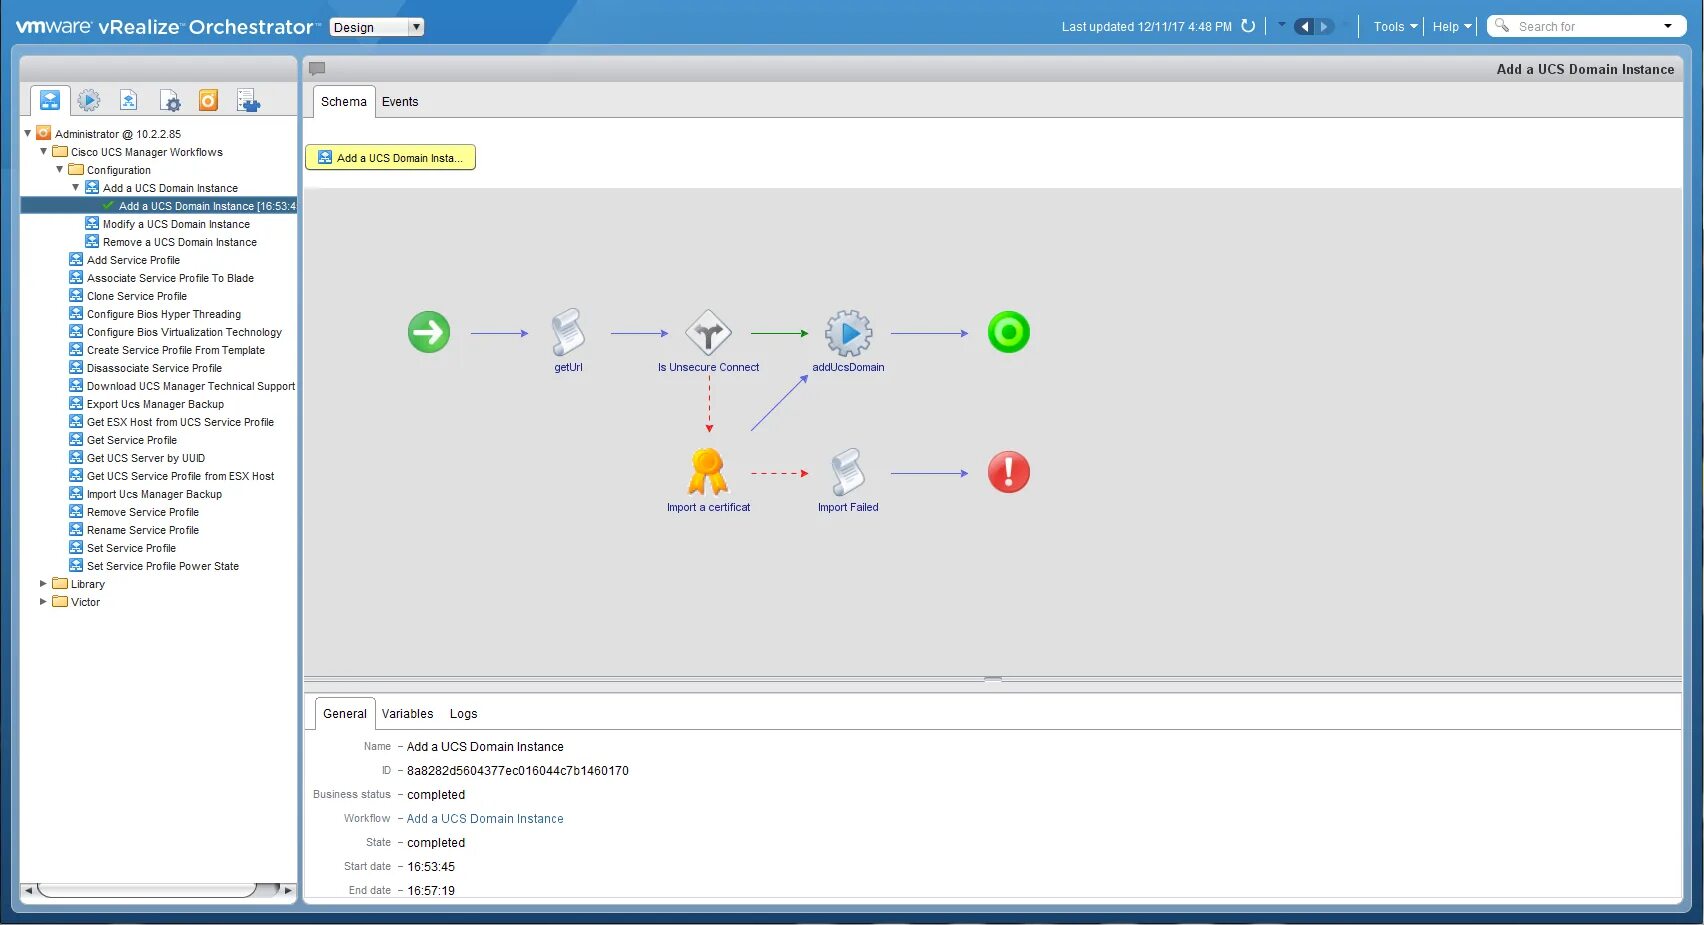Collapse the Administrator @ 10.2.2.85 node

coord(28,133)
